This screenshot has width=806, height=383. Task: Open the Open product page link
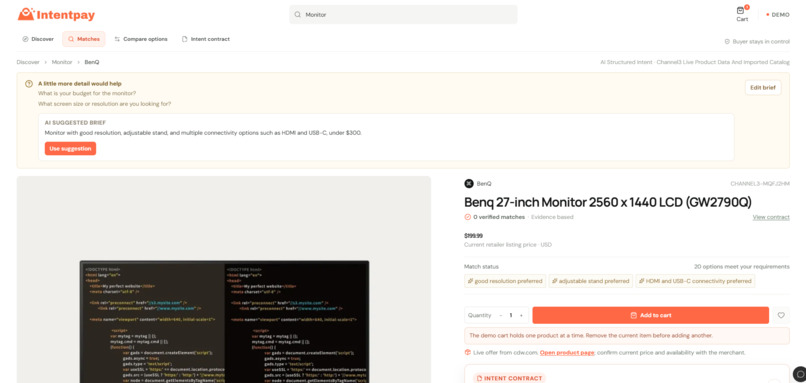567,353
